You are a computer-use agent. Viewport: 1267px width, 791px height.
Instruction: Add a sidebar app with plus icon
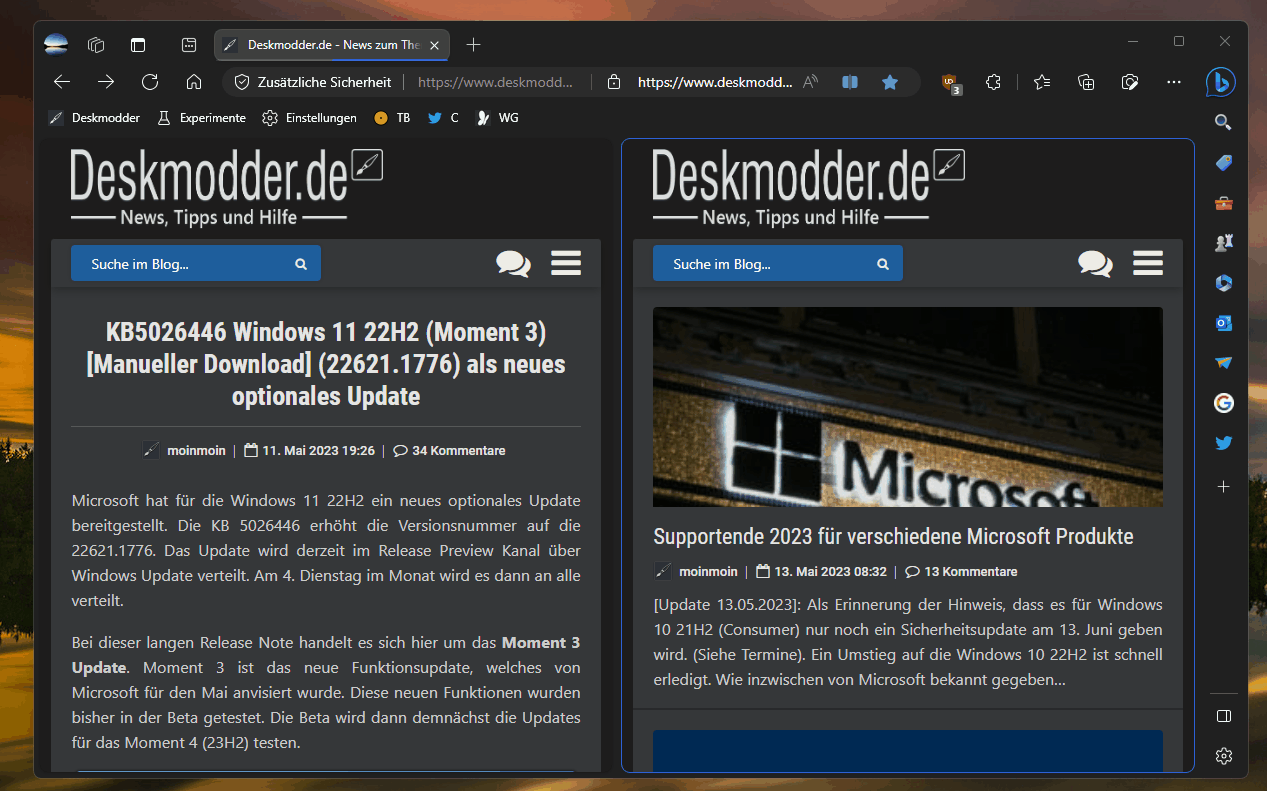point(1223,487)
